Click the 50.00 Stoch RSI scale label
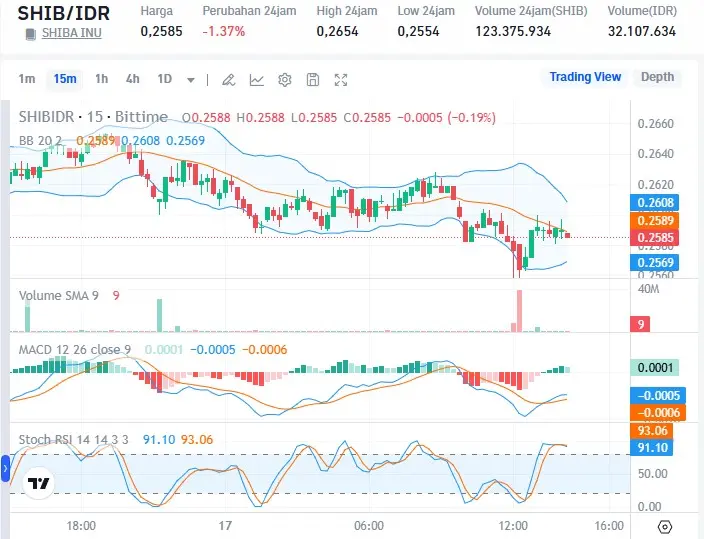This screenshot has width=704, height=539. coord(652,473)
